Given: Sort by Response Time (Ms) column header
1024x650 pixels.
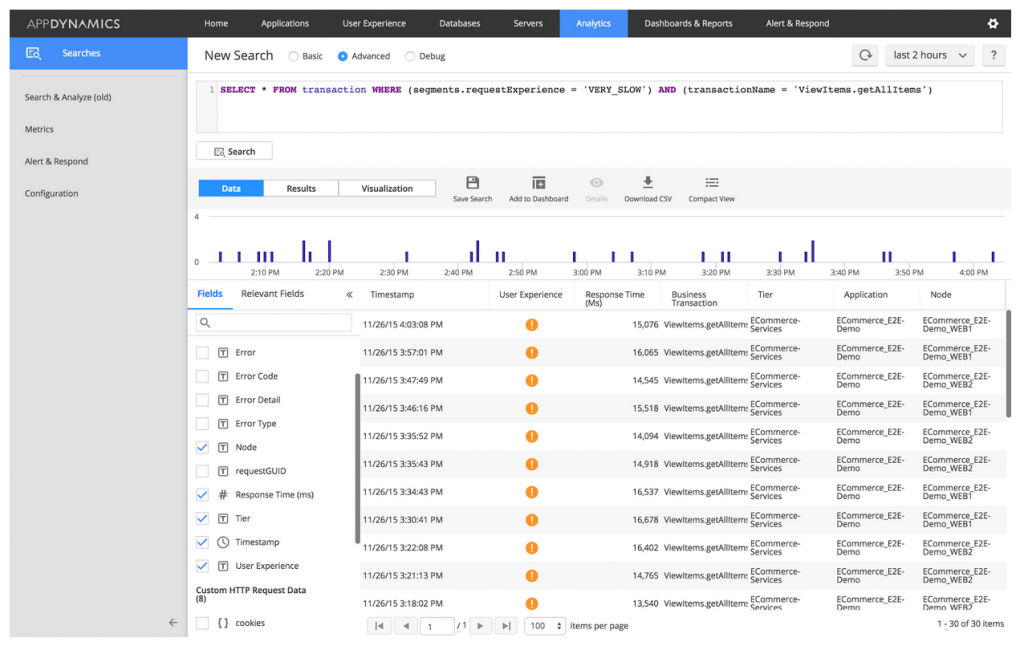Looking at the screenshot, I should 615,299.
